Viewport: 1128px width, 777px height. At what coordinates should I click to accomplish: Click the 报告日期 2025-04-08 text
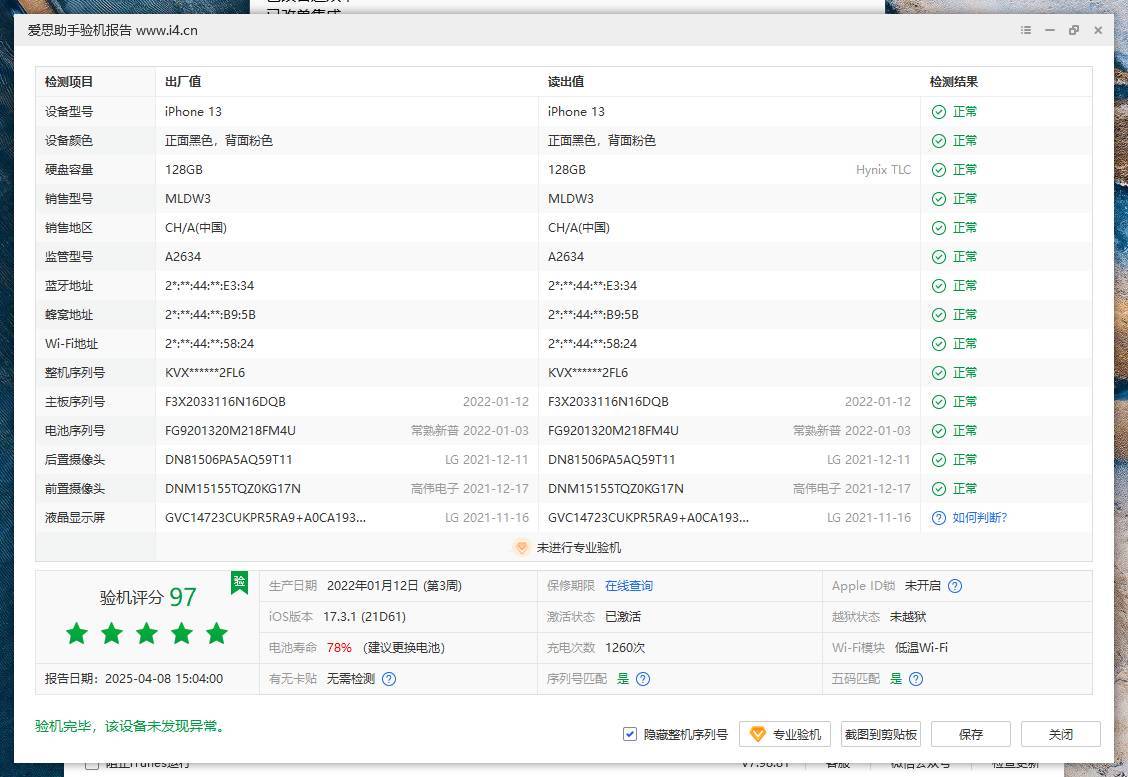[134, 678]
